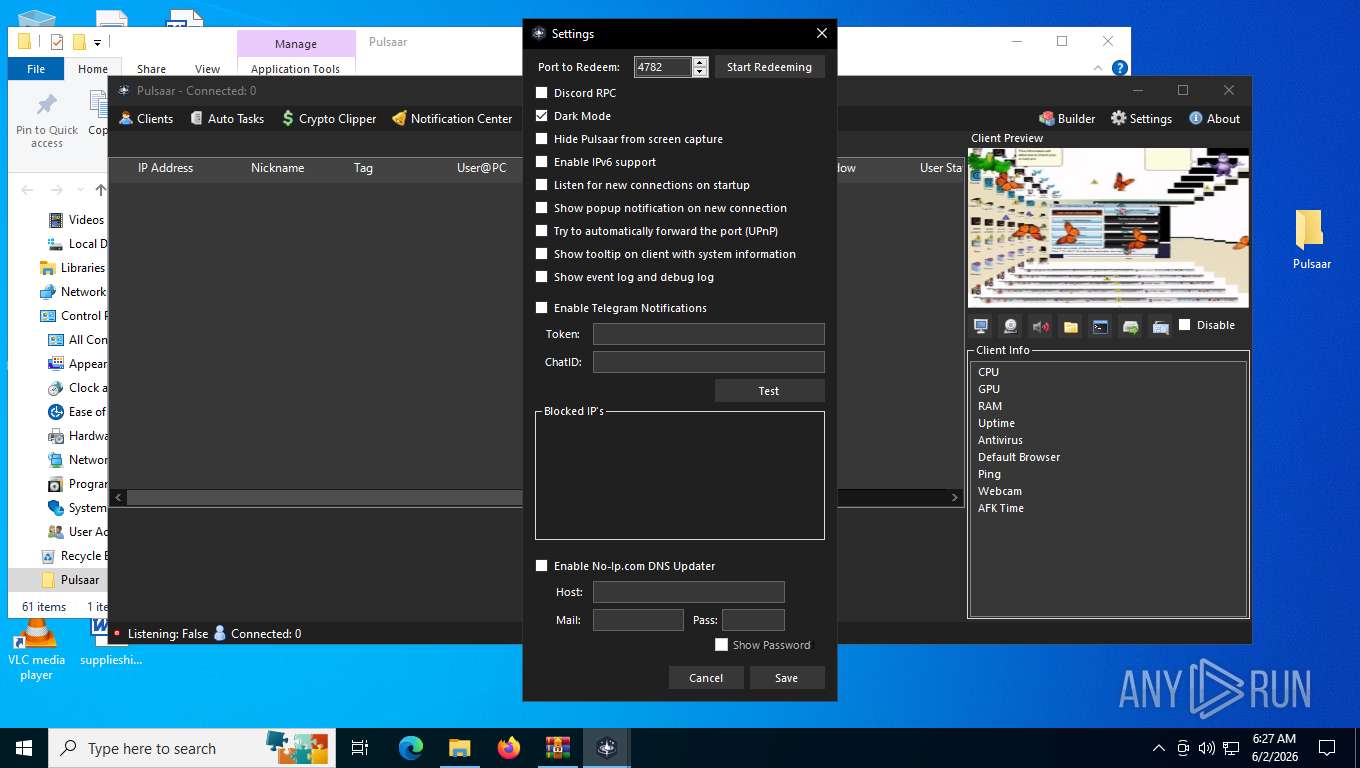Open Settings gear in Pulsaar toolbar

1141,118
